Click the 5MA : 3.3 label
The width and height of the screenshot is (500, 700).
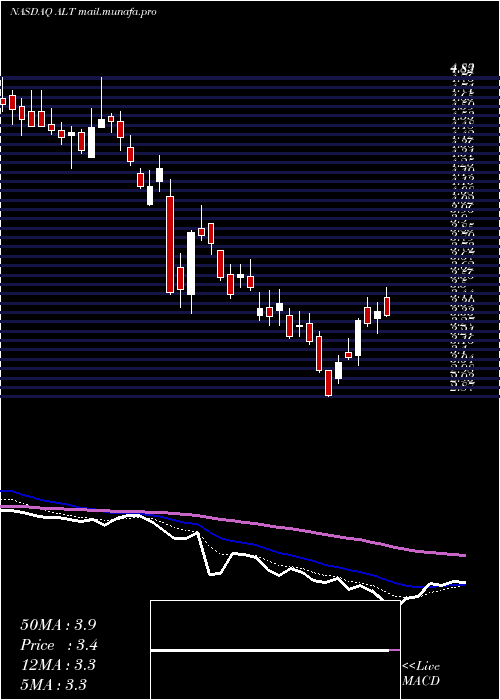click(x=54, y=685)
